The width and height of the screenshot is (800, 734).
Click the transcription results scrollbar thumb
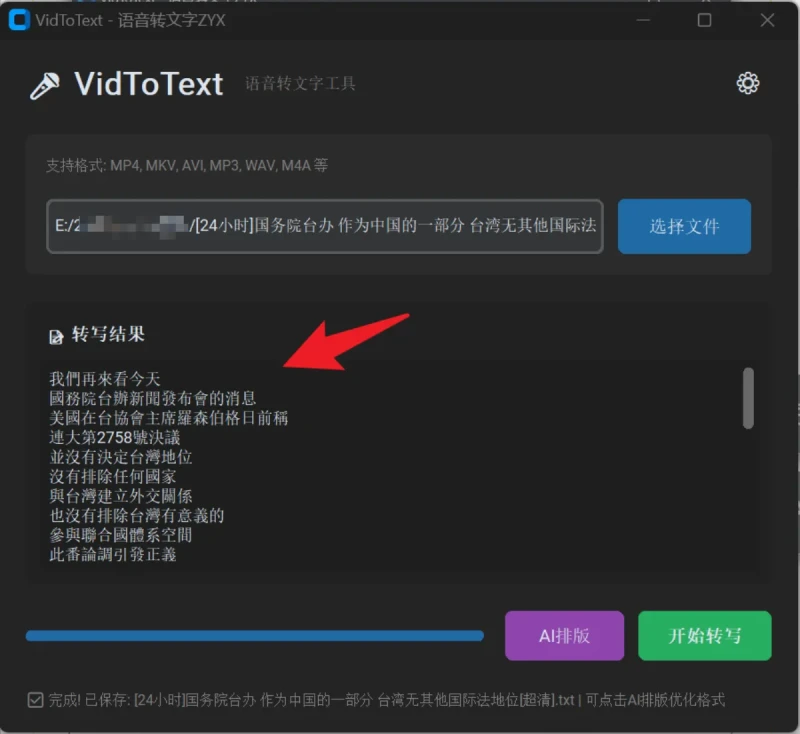click(x=748, y=398)
